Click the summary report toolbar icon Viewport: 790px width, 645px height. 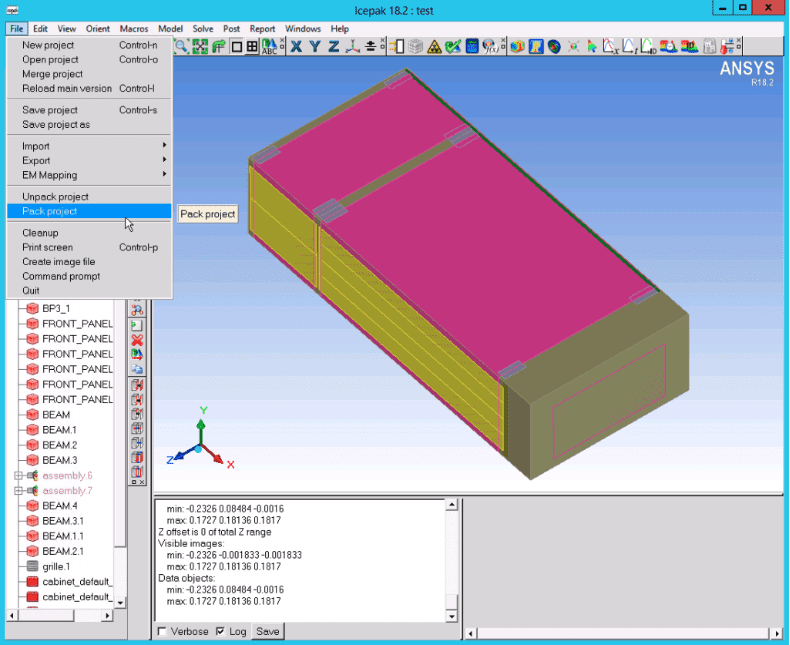coord(709,47)
